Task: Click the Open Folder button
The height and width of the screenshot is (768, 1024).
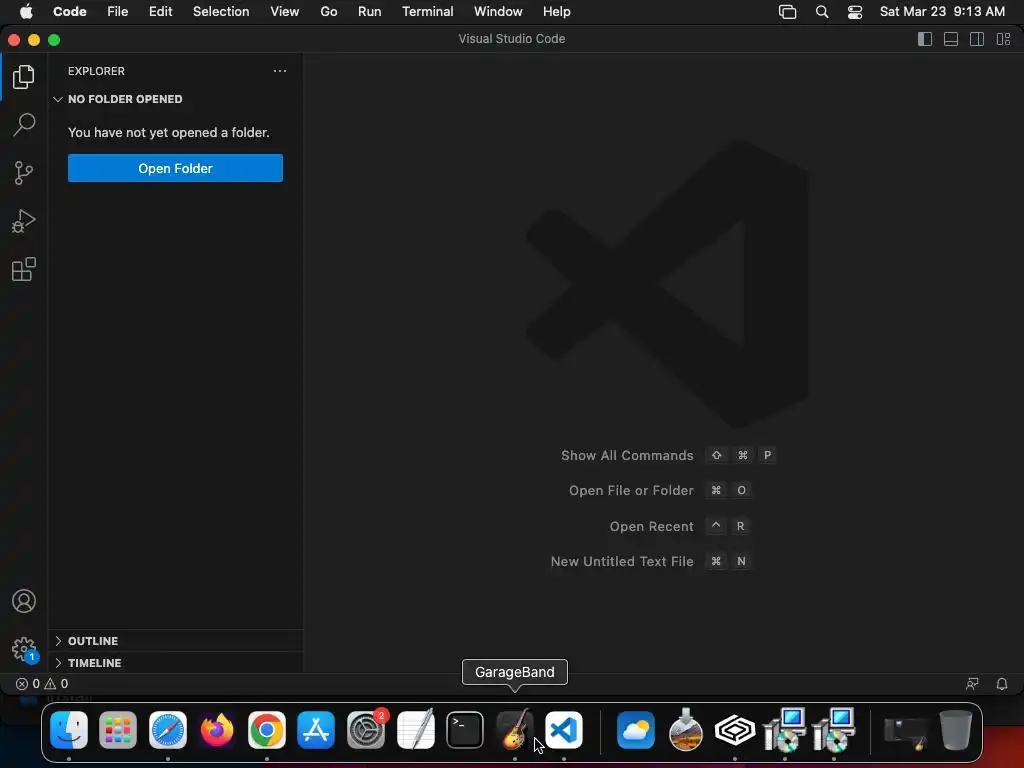Action: (x=175, y=168)
